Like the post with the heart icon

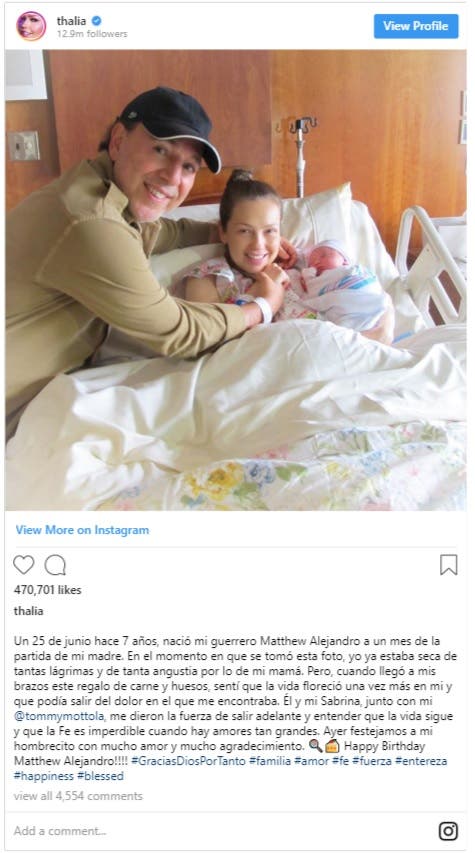point(23,565)
